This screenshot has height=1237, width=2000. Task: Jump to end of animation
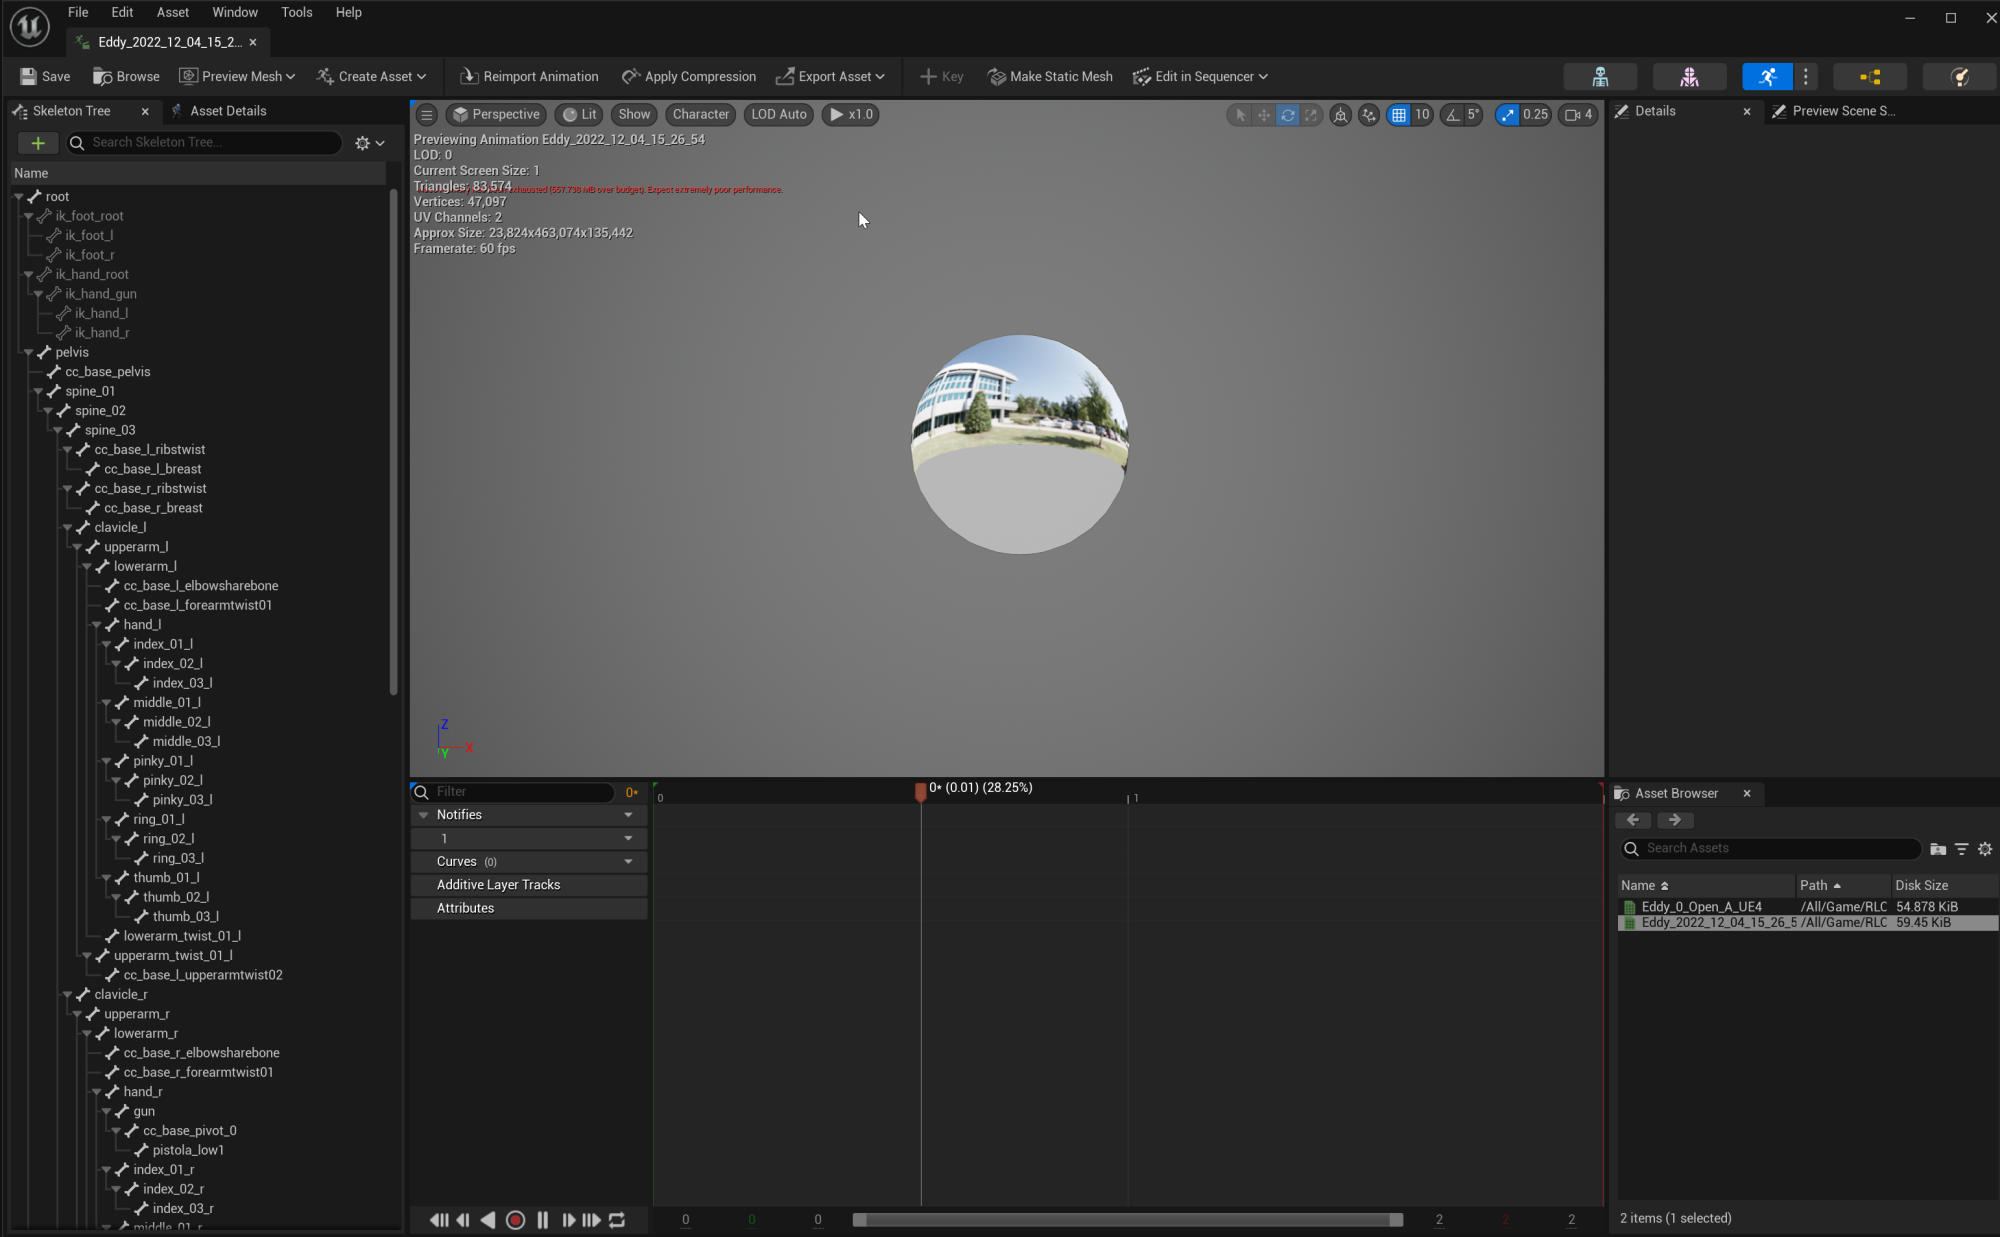(x=591, y=1220)
